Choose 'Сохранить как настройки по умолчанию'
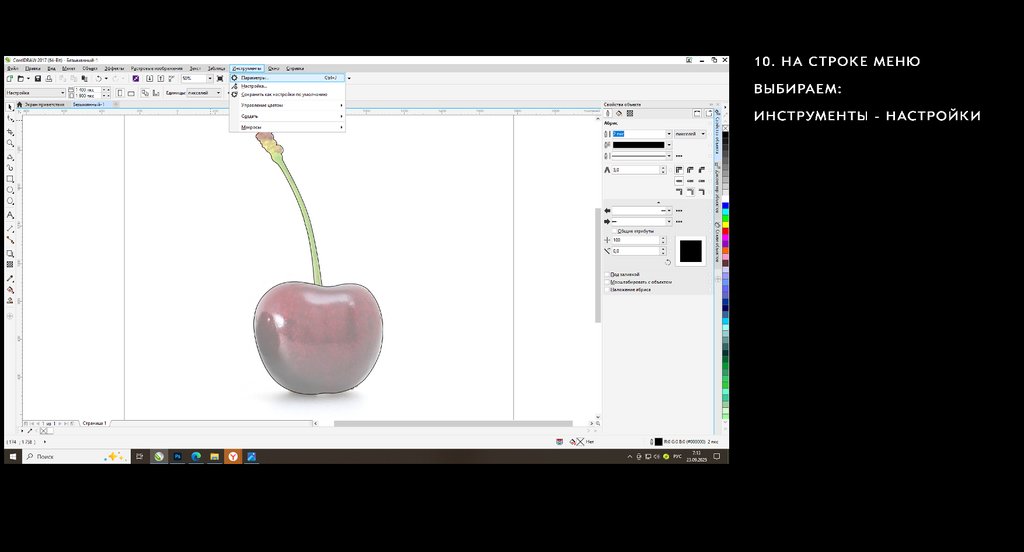The height and width of the screenshot is (552, 1024). 287,94
